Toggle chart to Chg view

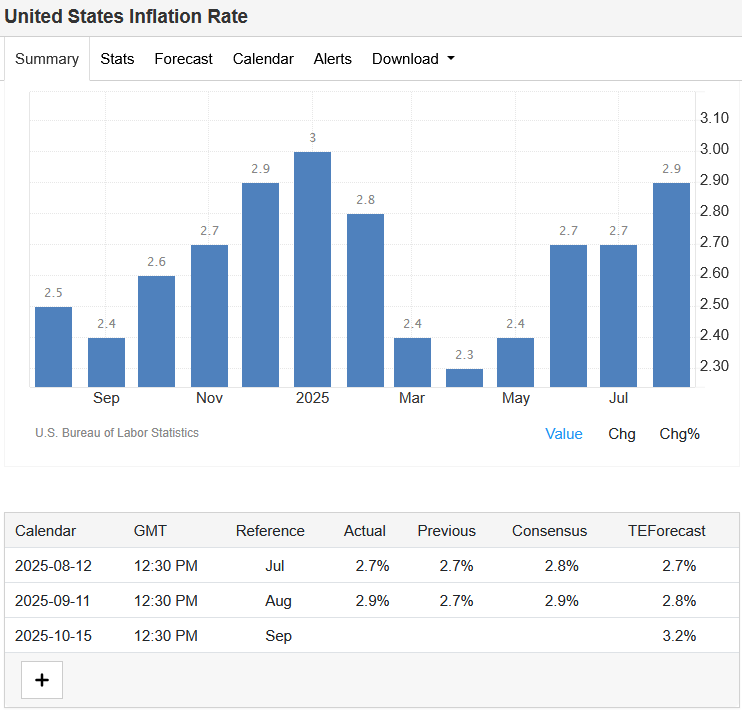click(x=621, y=434)
